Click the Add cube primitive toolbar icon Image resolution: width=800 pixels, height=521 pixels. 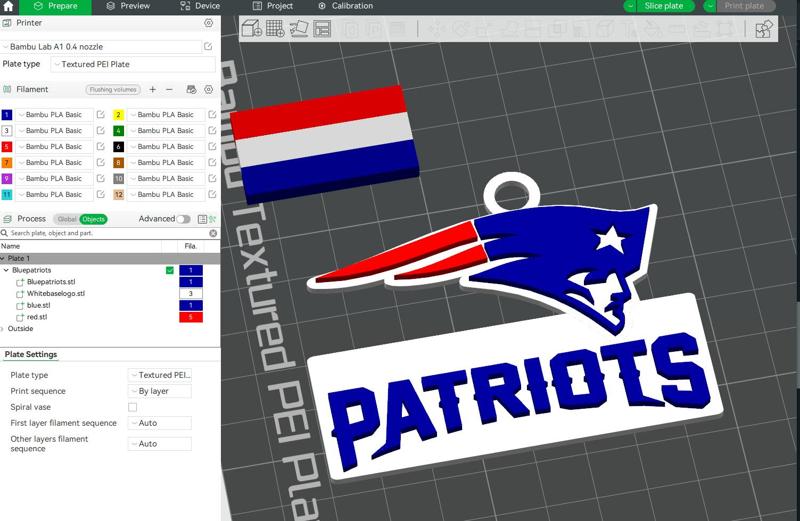pos(252,29)
